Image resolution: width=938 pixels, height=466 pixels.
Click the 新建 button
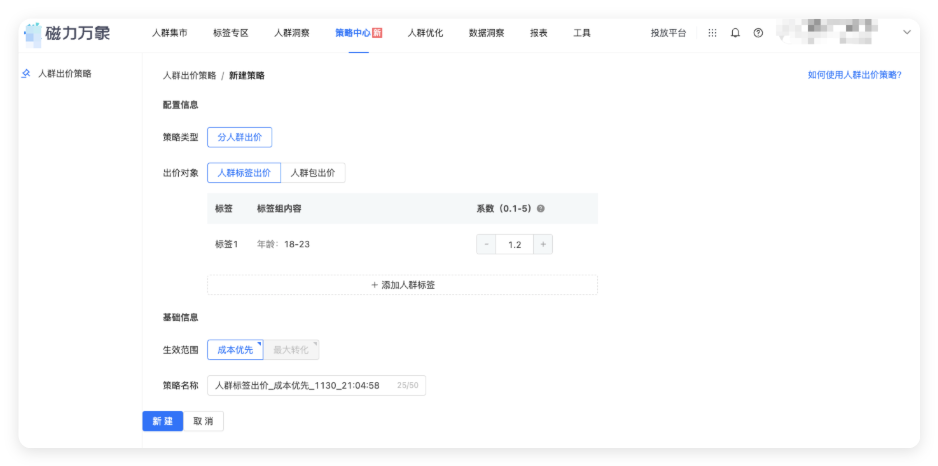pos(163,421)
